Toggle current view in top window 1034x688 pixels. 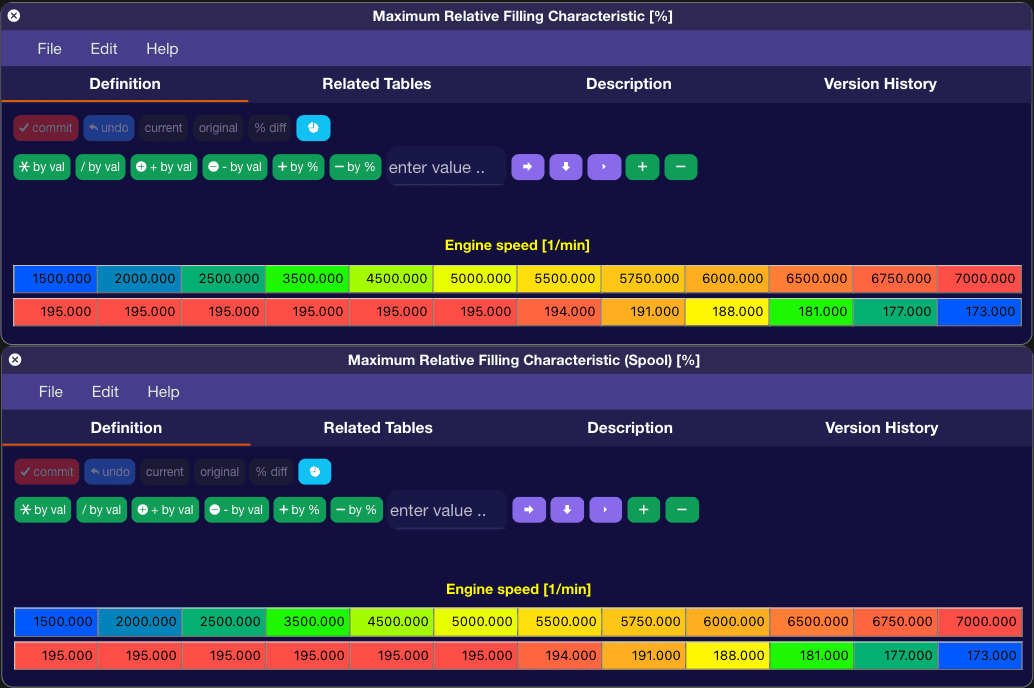164,128
